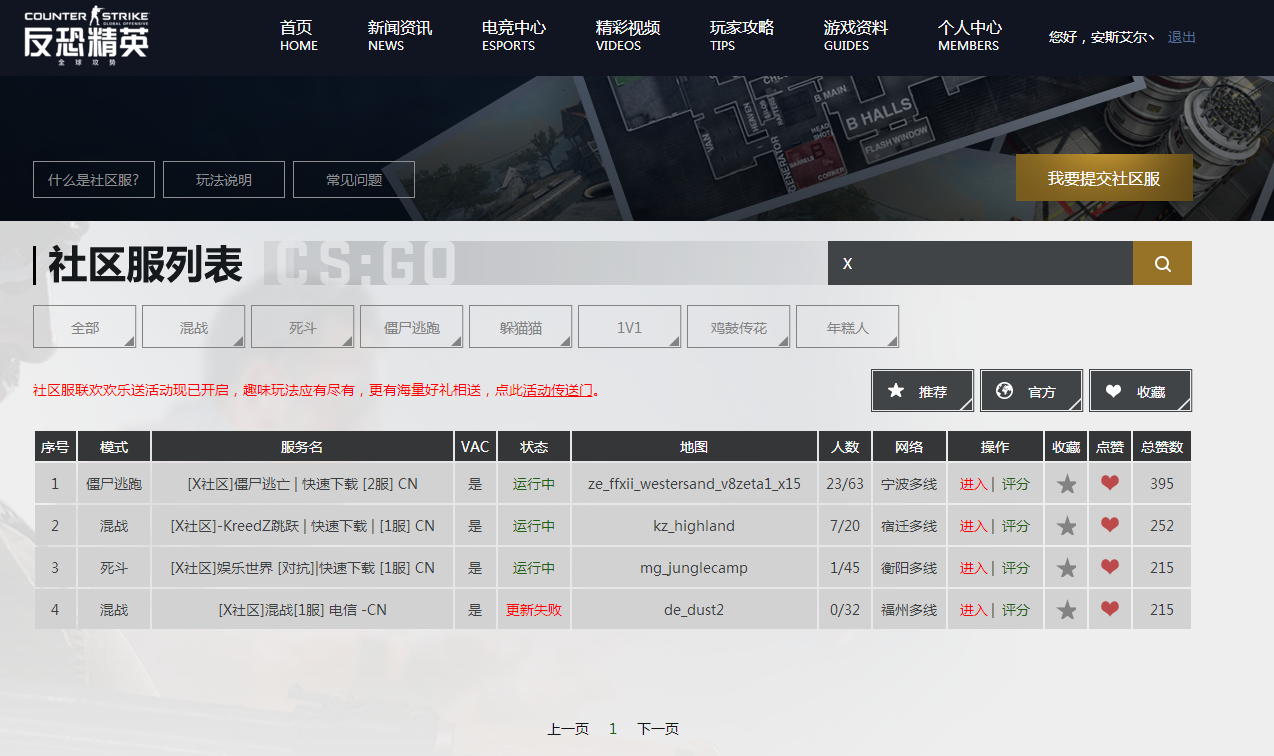The height and width of the screenshot is (756, 1274).
Task: Expand the 躲猫猫 filter dropdown arrow
Action: (x=565, y=341)
